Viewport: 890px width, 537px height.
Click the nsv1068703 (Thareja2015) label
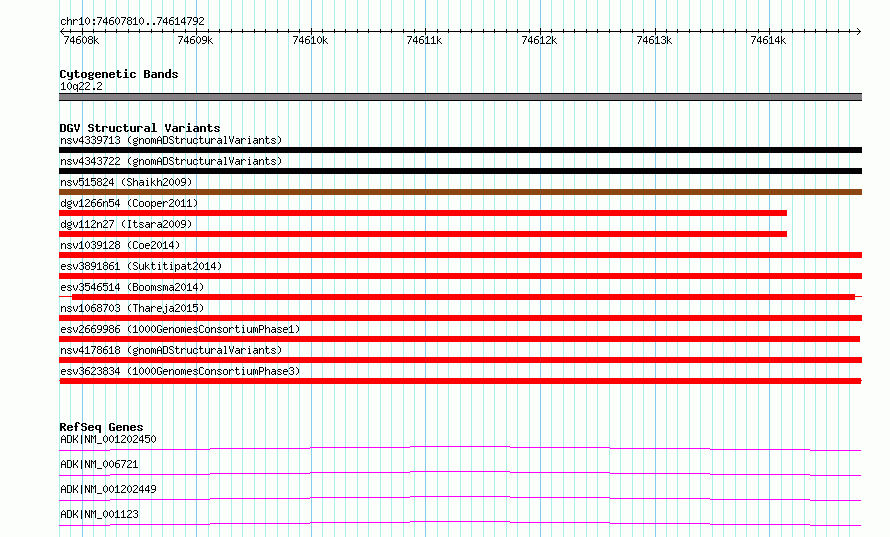click(x=132, y=308)
